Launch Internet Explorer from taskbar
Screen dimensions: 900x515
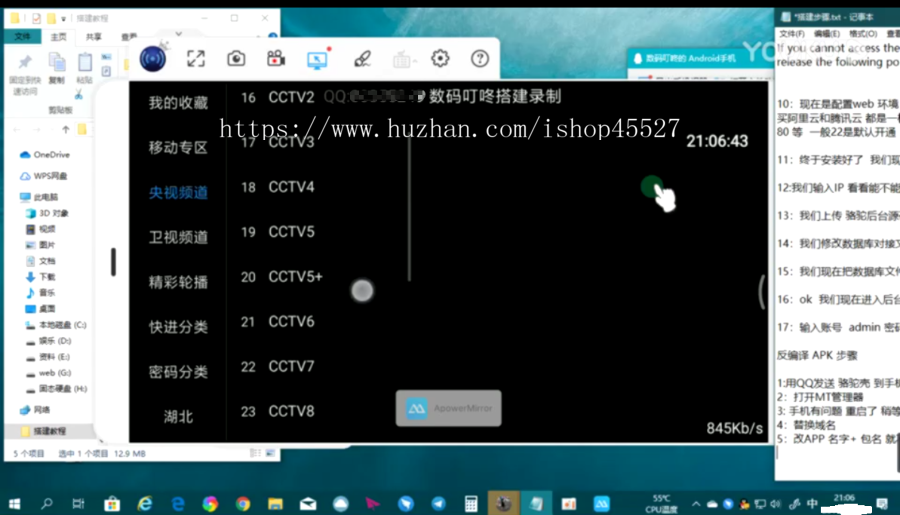[x=145, y=504]
